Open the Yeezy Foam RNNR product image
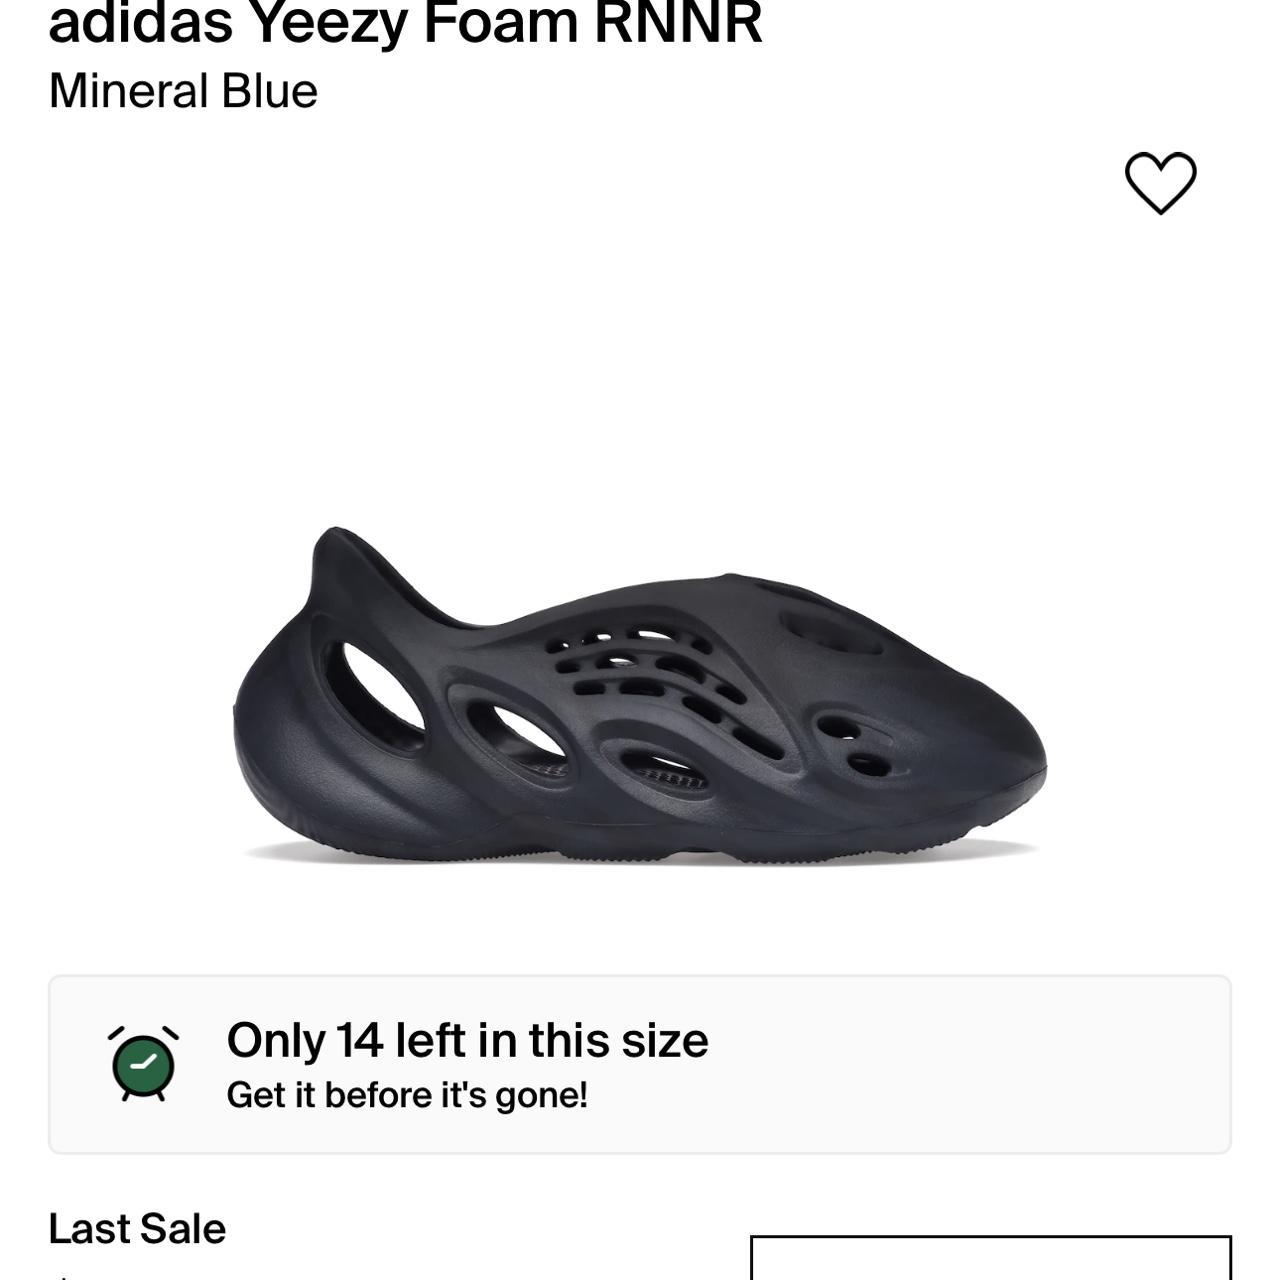 pos(640,700)
